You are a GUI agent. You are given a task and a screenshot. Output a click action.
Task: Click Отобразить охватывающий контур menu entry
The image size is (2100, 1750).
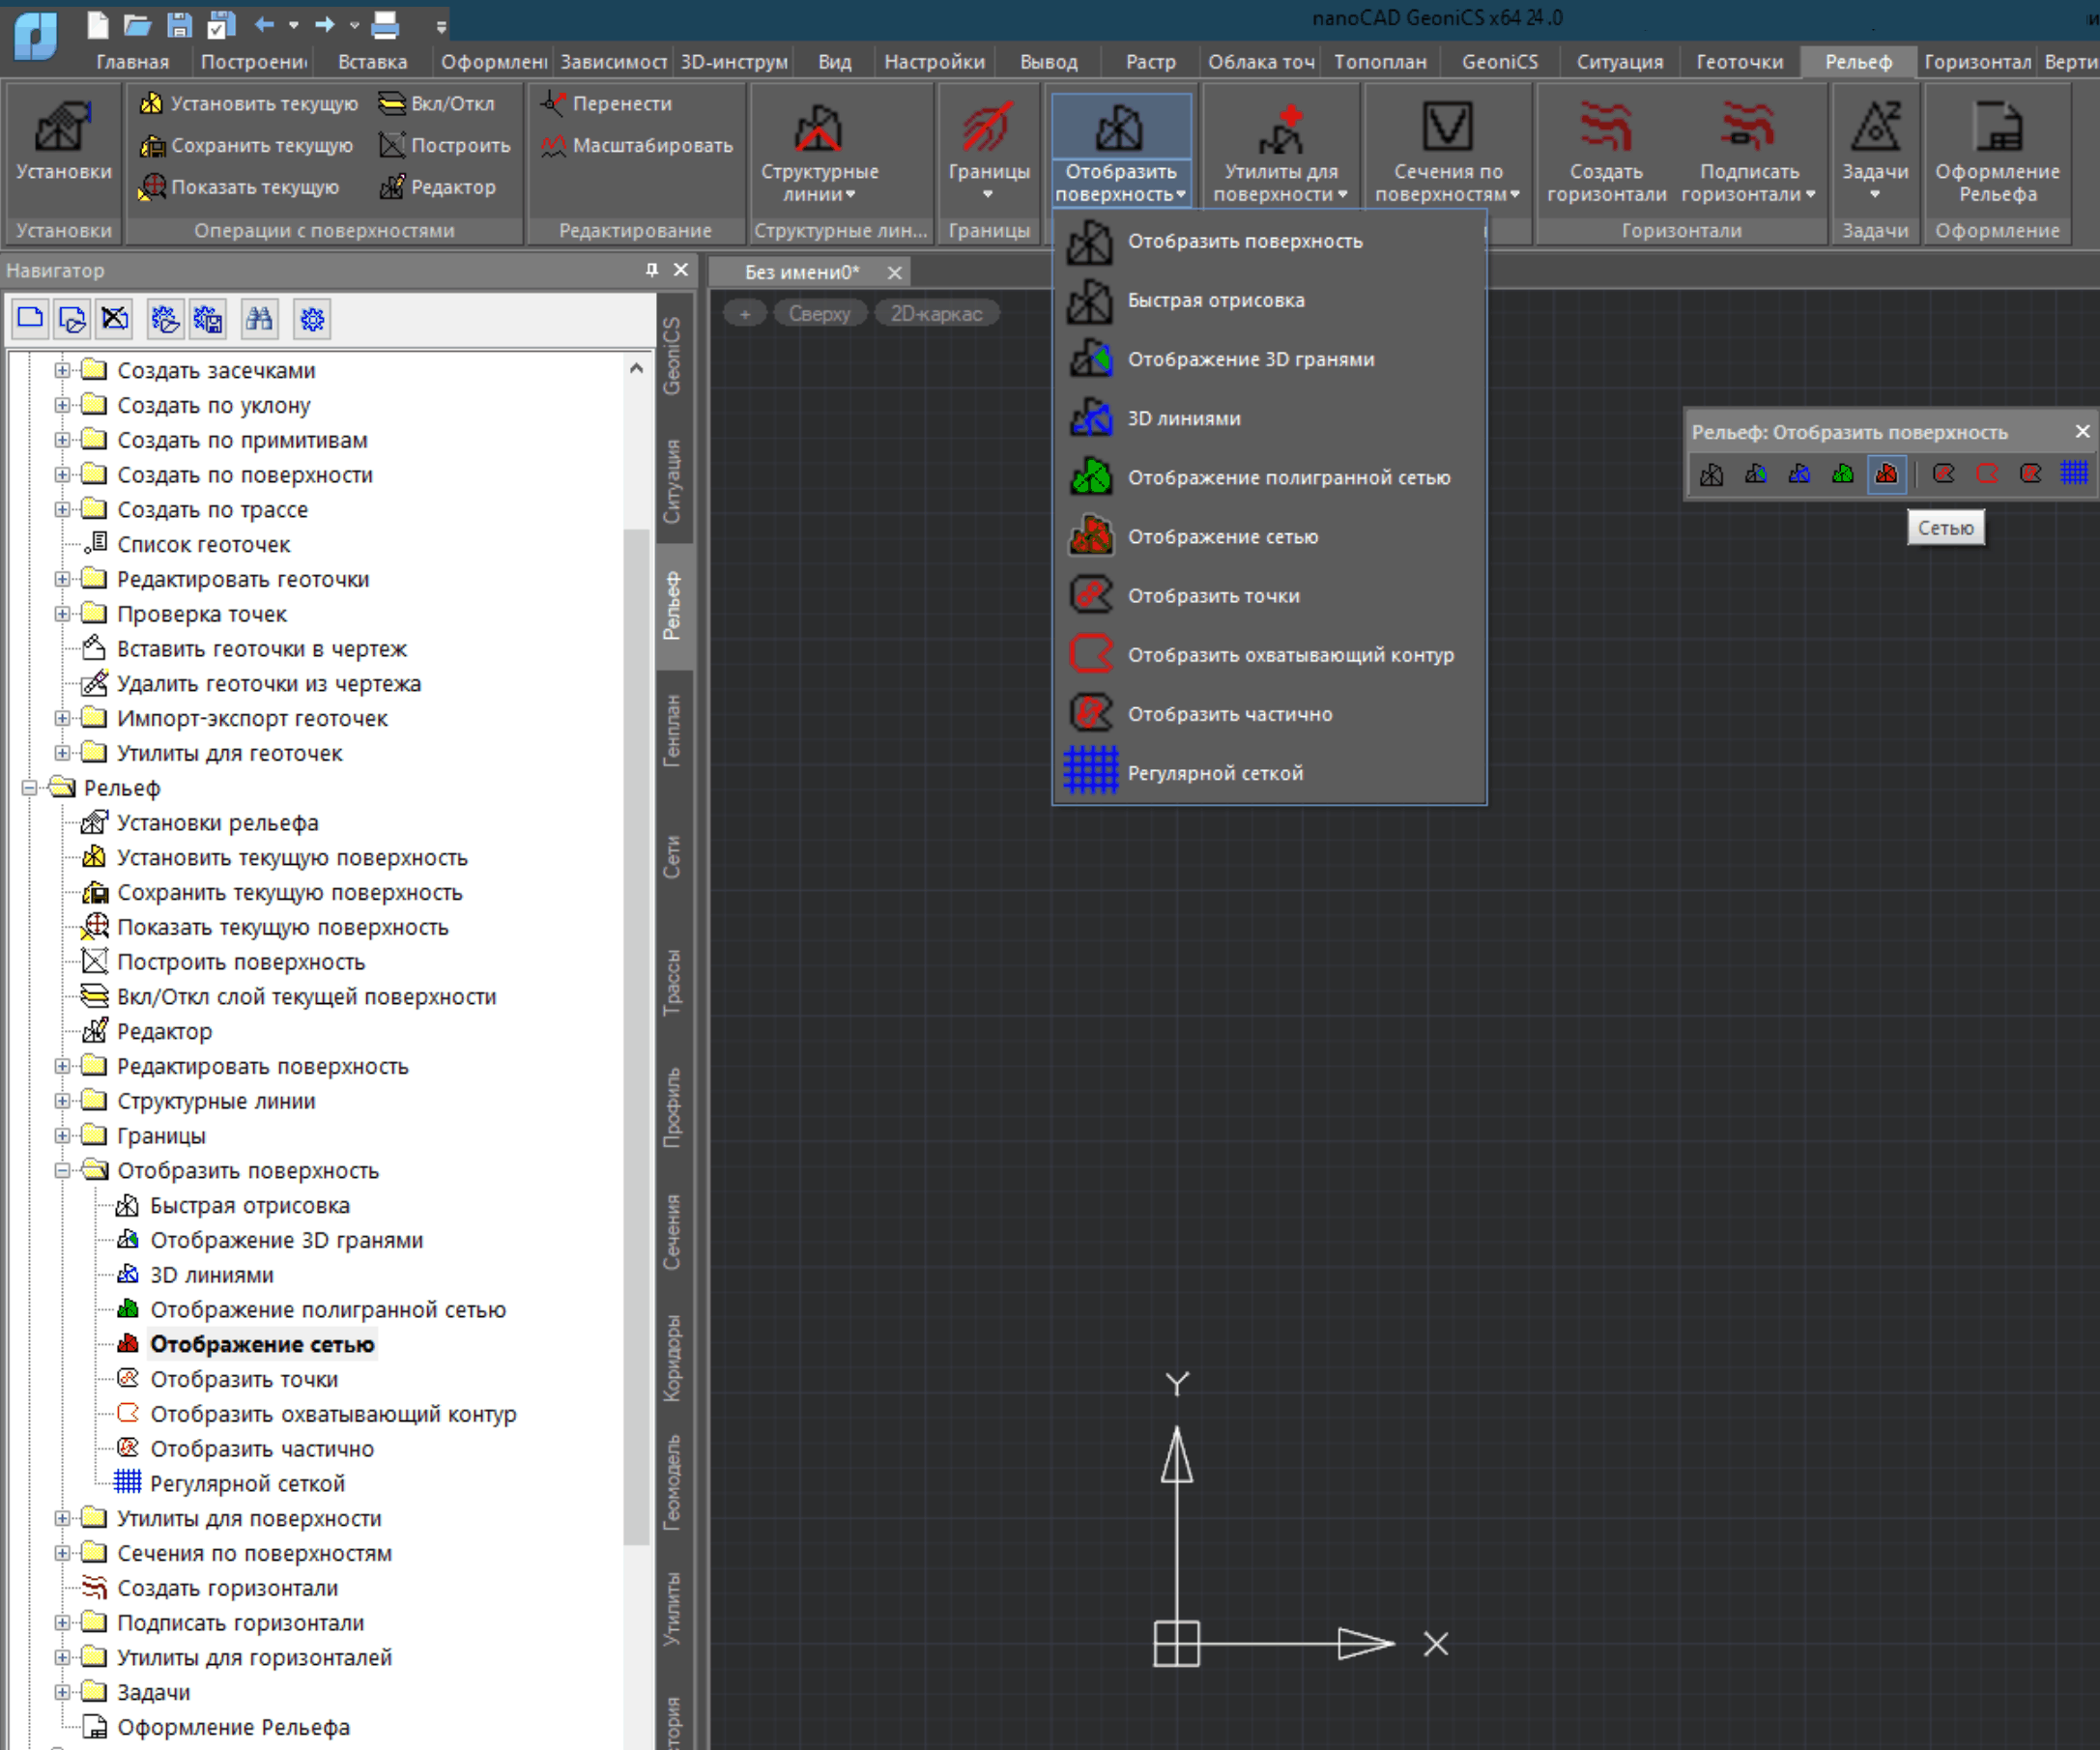1290,655
